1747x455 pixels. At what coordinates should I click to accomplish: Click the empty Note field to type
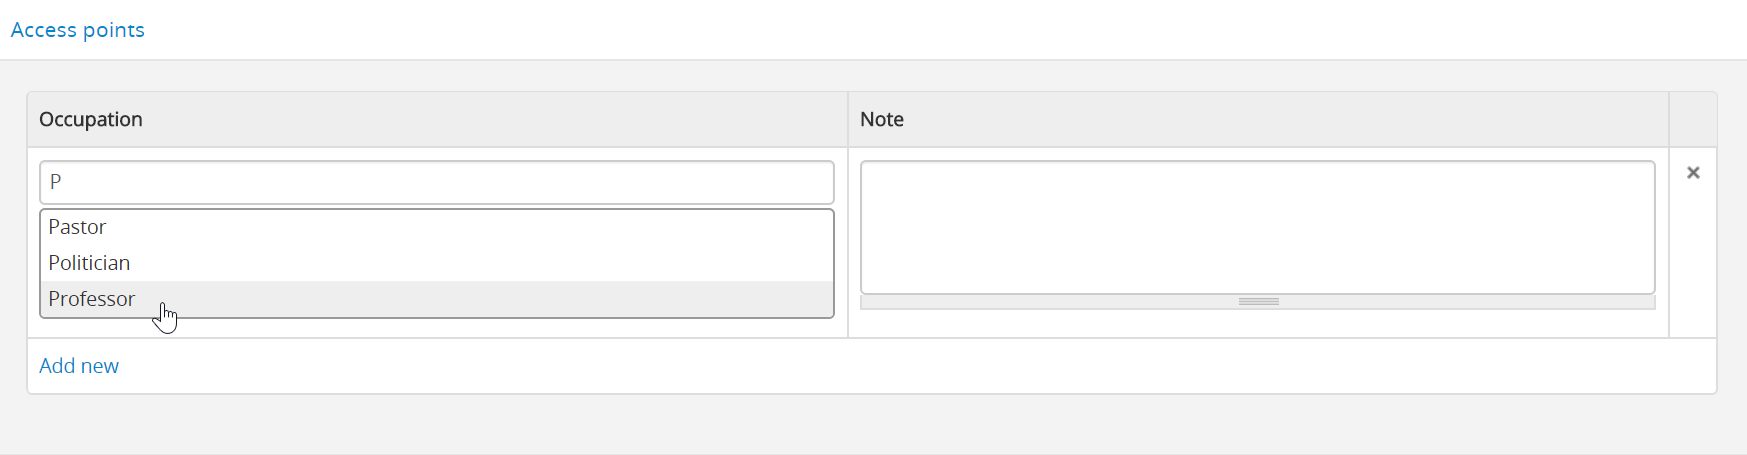click(x=1257, y=227)
